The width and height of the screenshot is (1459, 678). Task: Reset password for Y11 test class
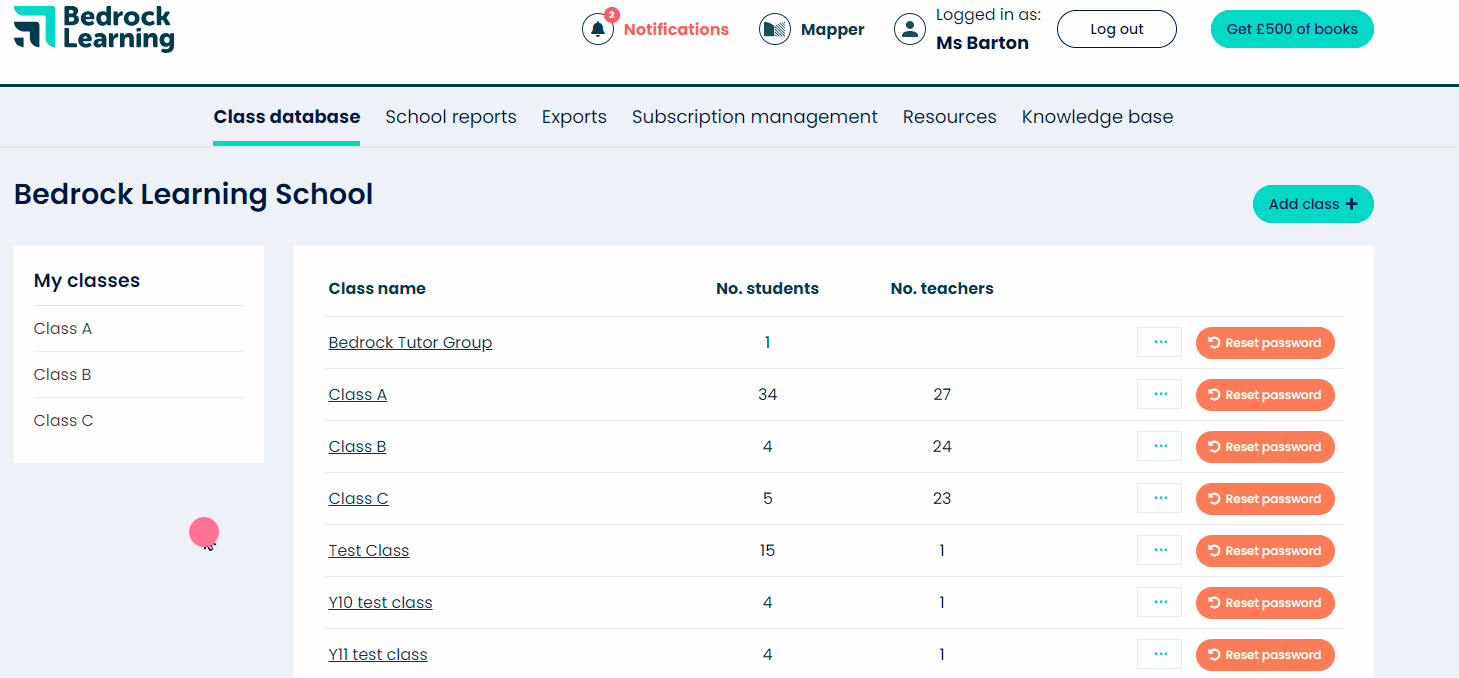(x=1265, y=655)
